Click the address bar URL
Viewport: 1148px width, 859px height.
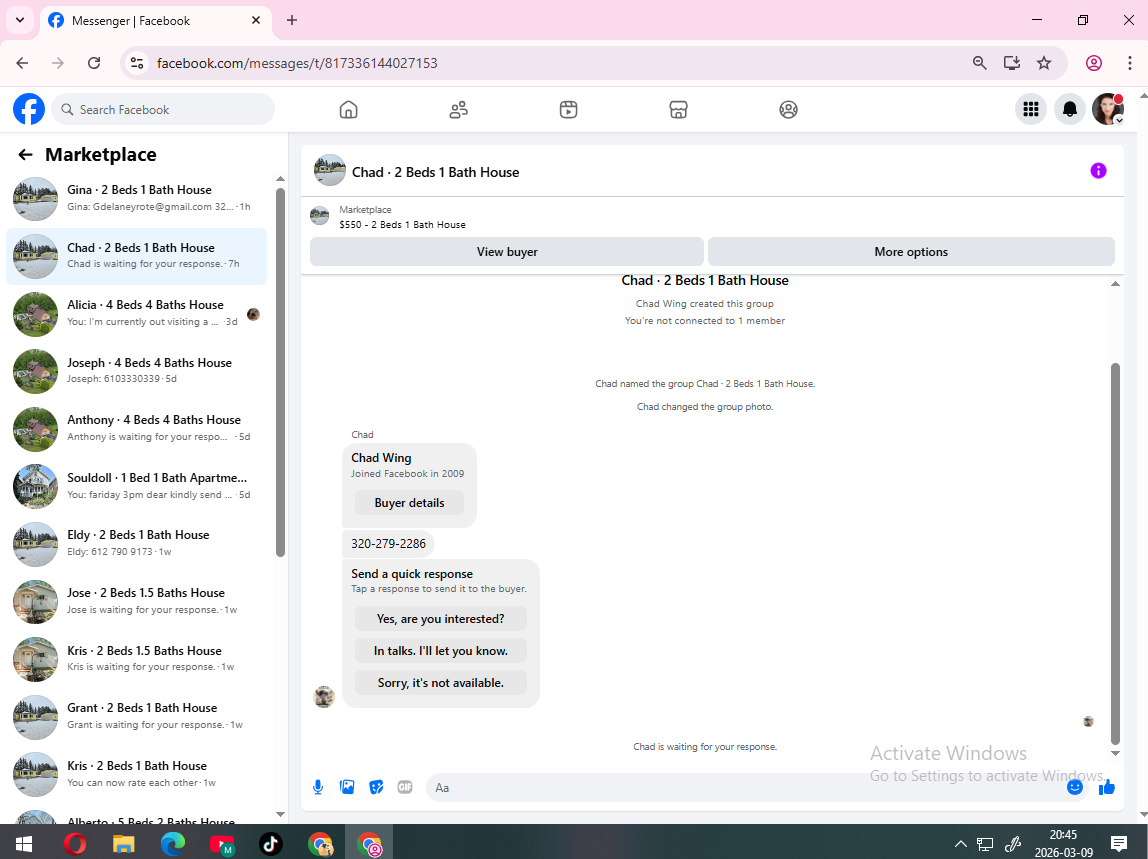pos(297,63)
